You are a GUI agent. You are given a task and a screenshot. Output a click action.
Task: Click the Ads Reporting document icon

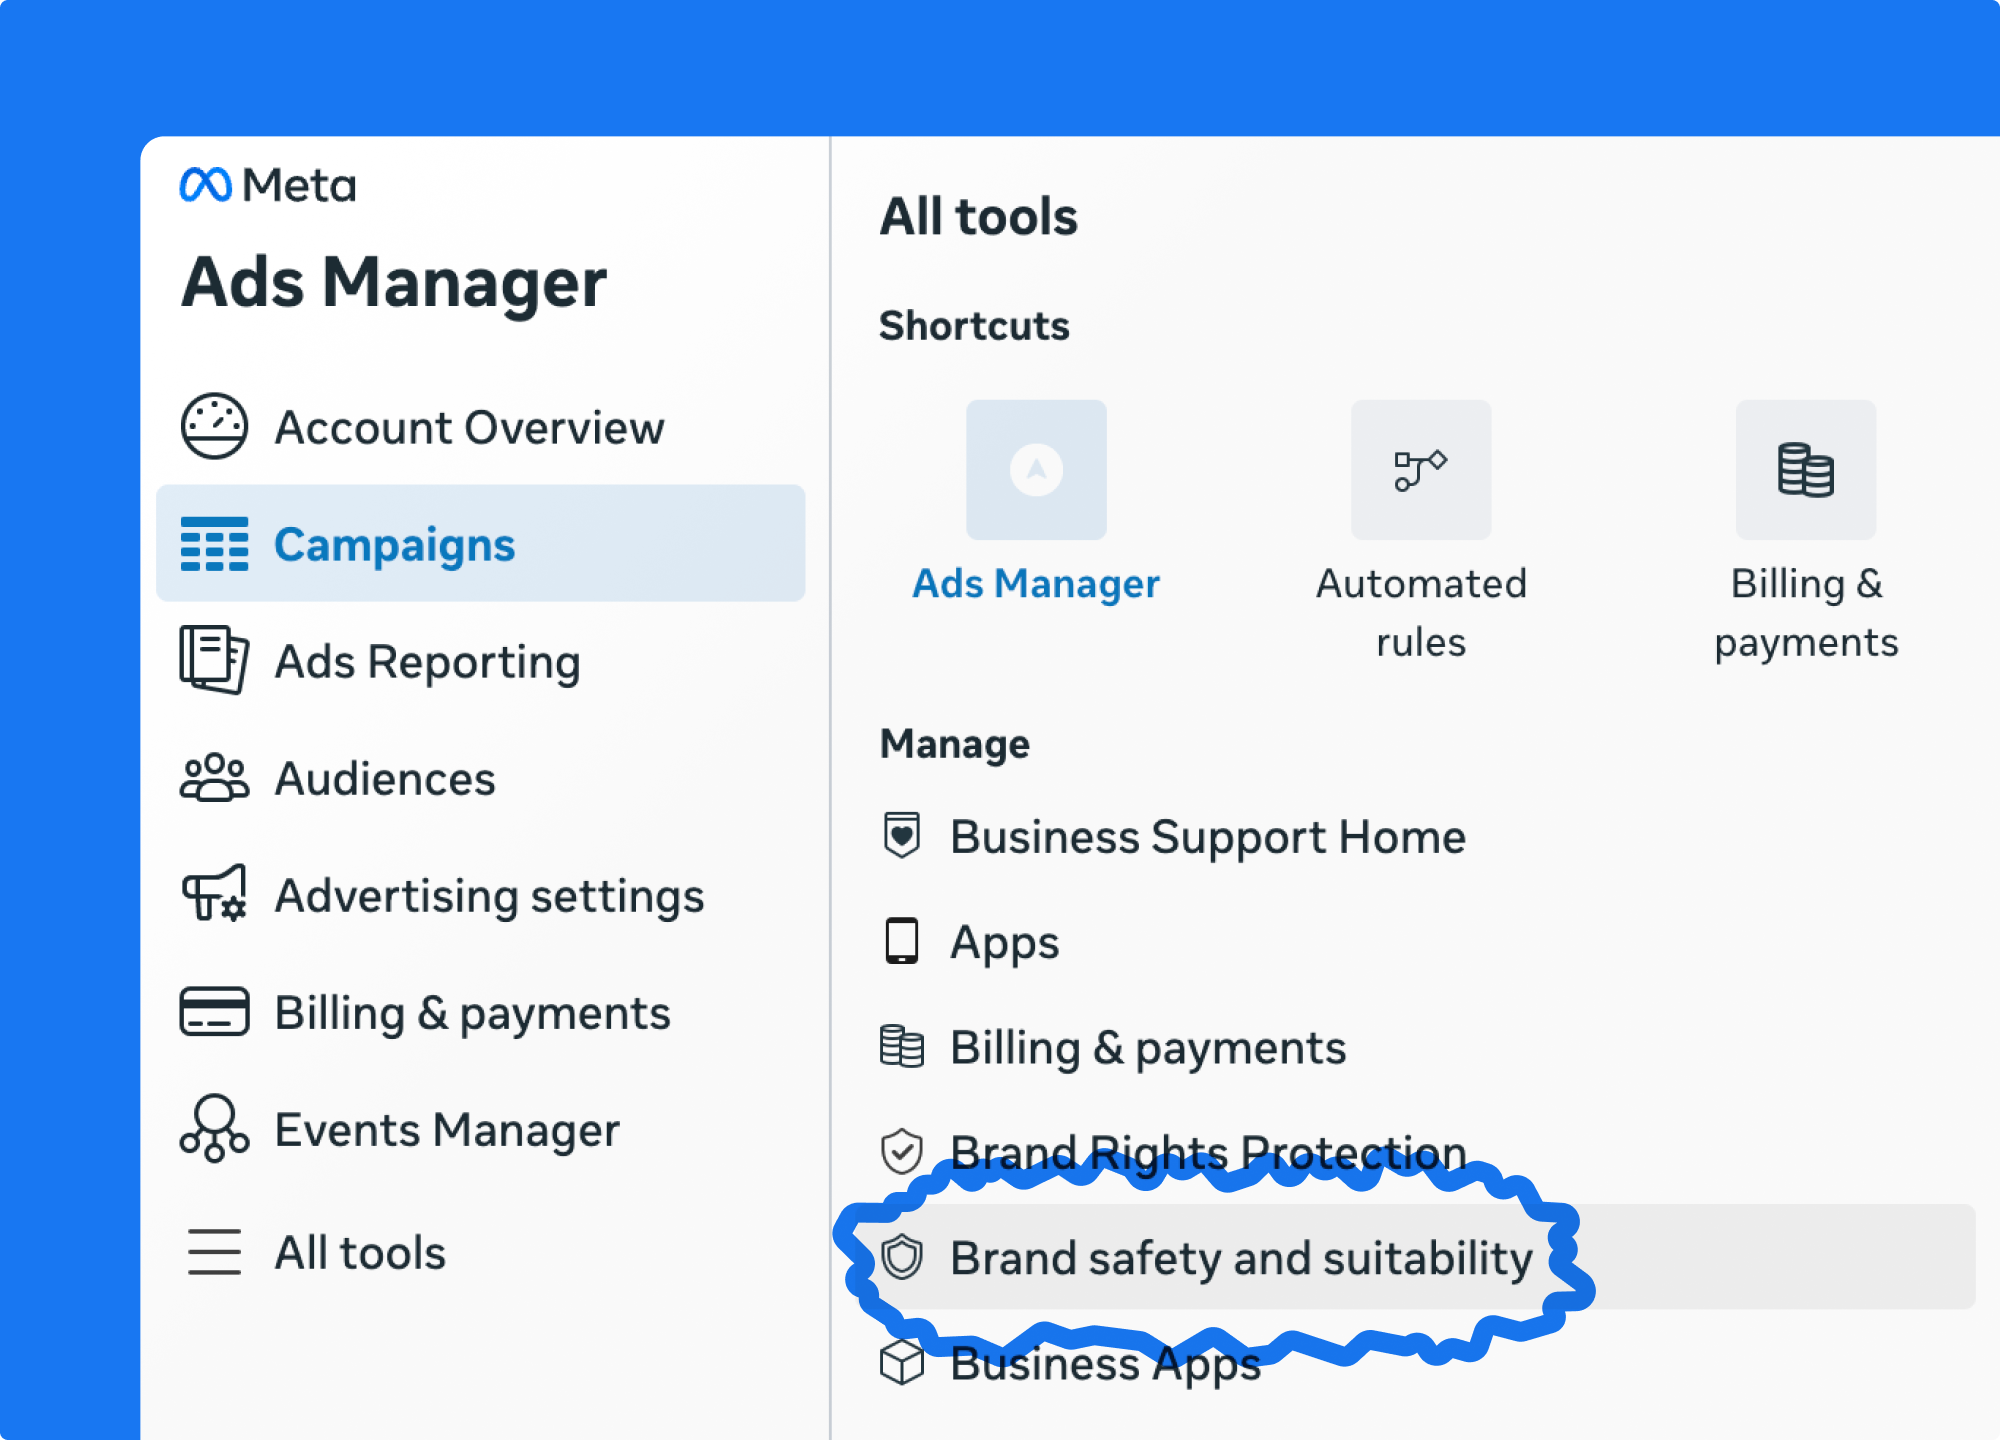[x=213, y=660]
